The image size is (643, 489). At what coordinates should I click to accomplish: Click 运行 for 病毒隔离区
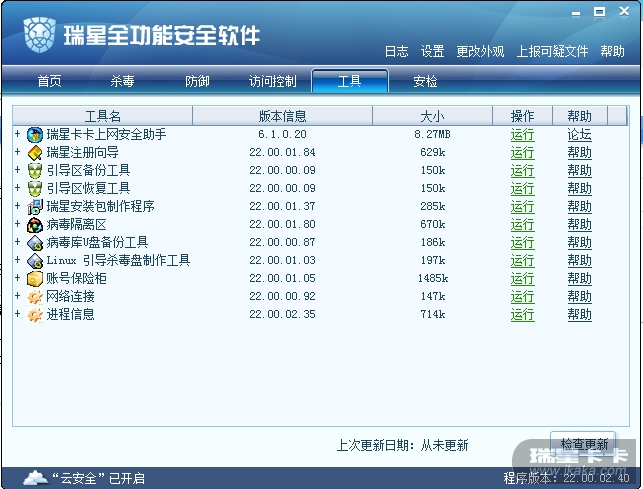pyautogui.click(x=522, y=225)
